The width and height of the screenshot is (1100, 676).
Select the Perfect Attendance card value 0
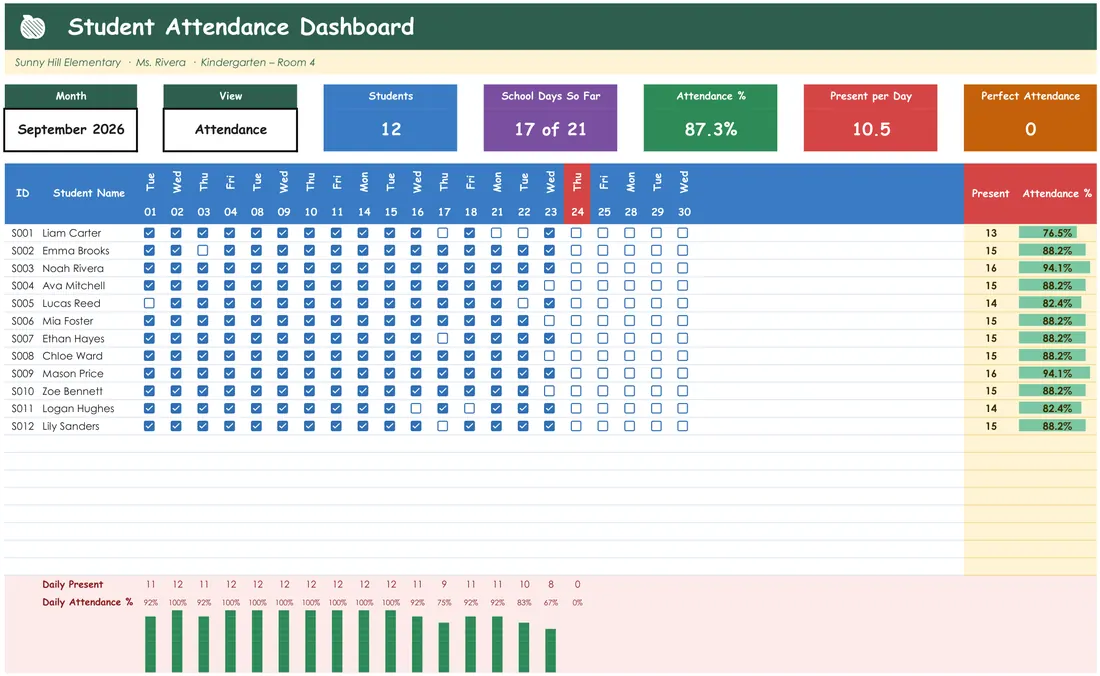click(x=1030, y=129)
